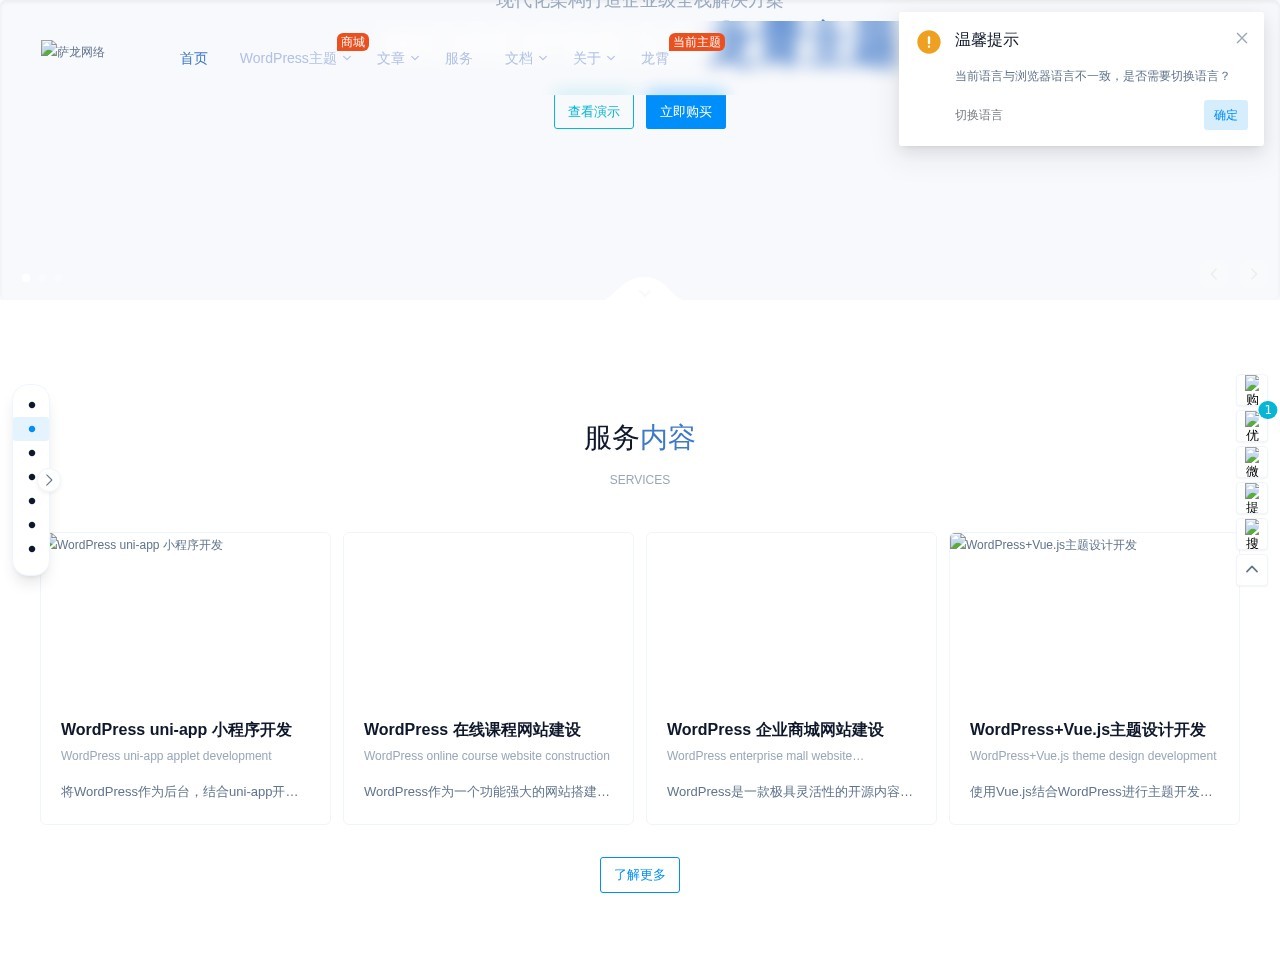
Task: Open WordPress uni-app 小程序开发 card title
Action: [176, 730]
